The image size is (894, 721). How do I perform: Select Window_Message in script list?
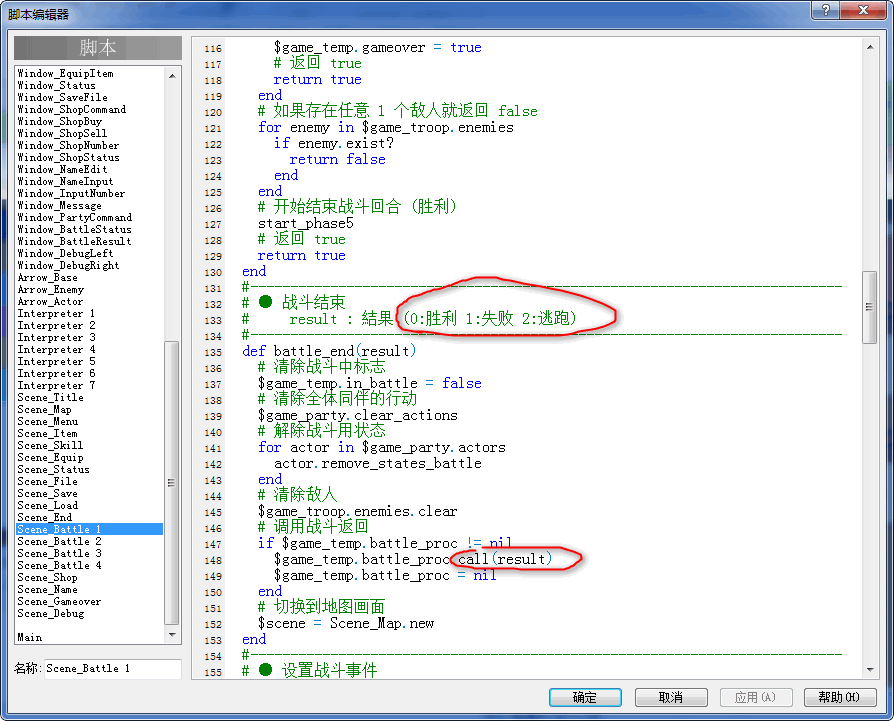tap(59, 205)
